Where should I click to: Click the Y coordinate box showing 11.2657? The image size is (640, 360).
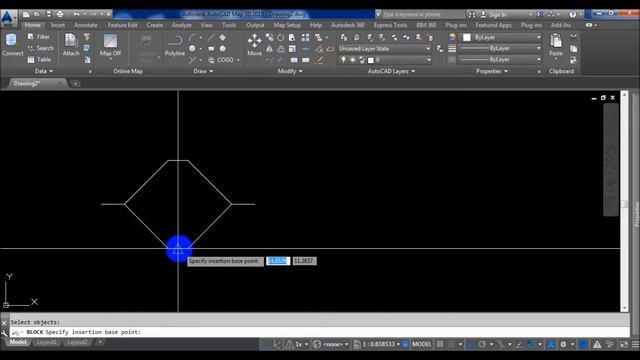[x=304, y=261]
